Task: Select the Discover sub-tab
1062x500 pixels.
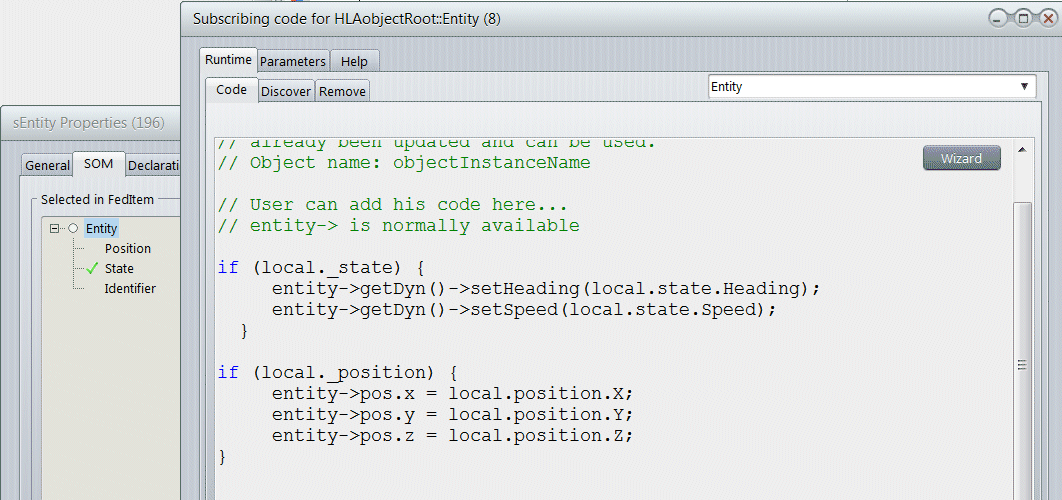Action: click(x=286, y=91)
